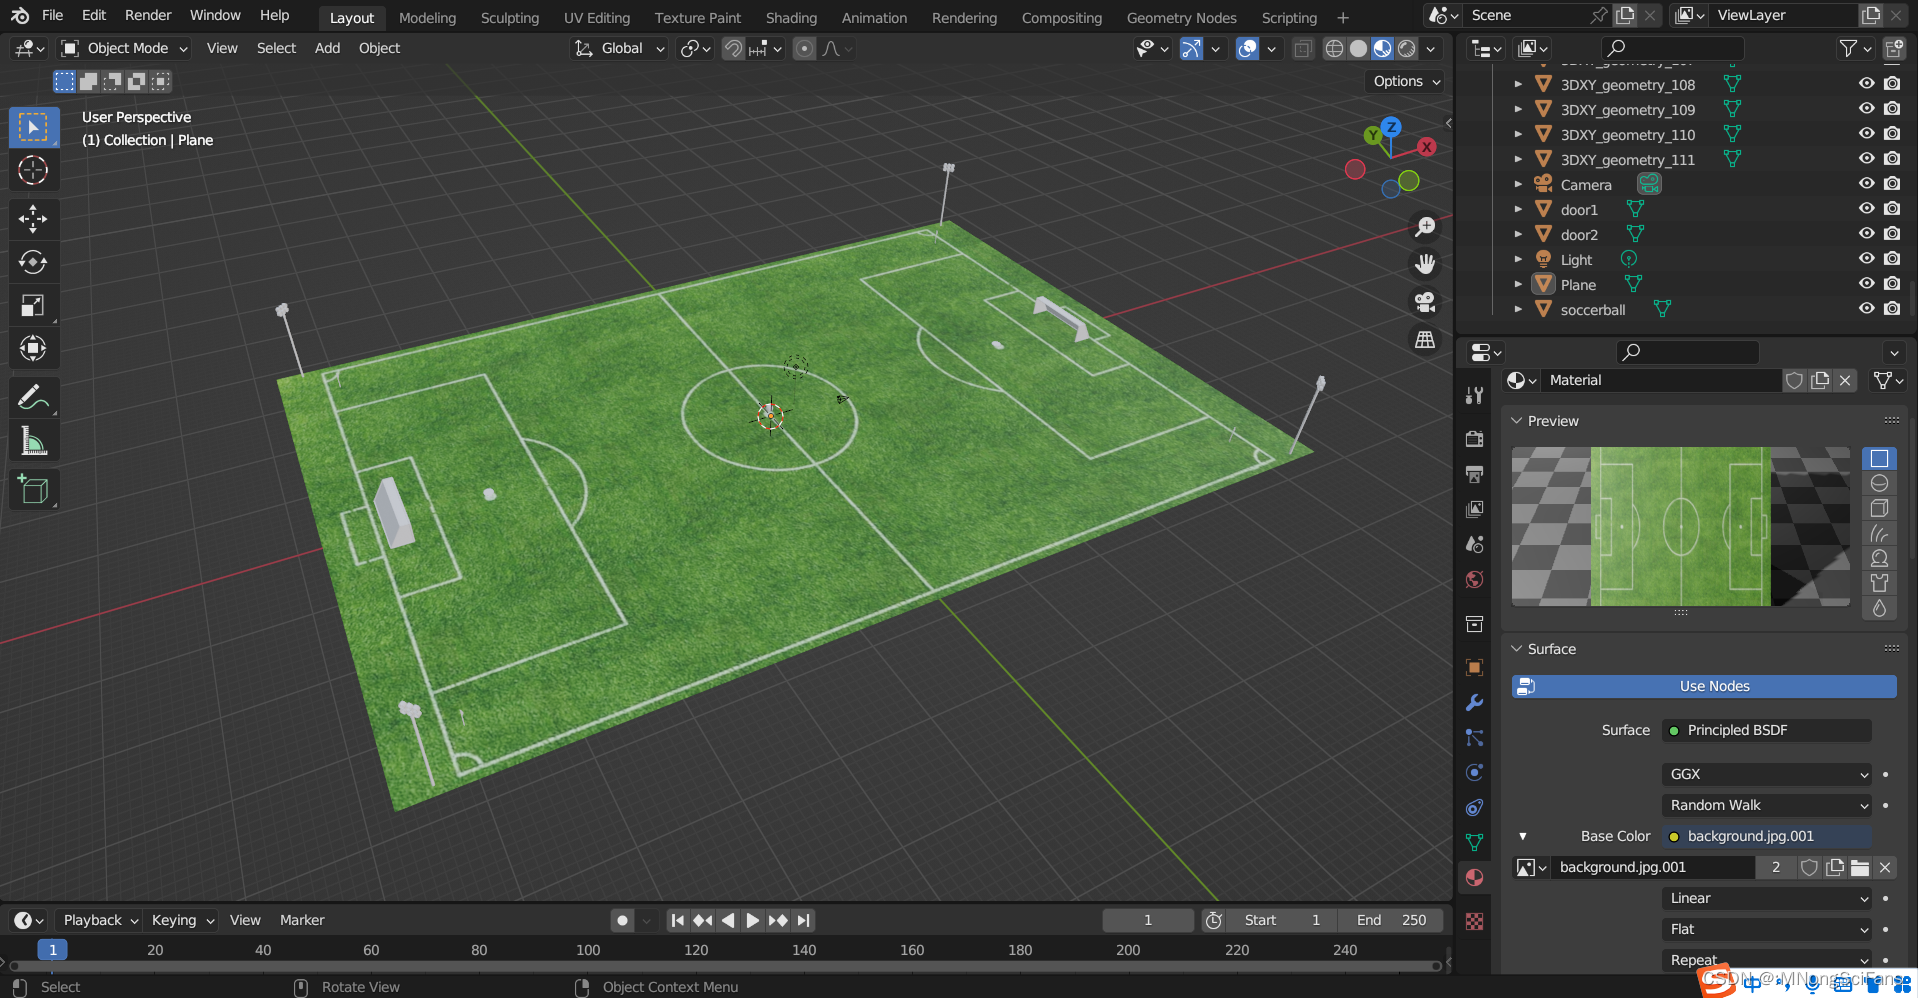Switch to the Shading workspace tab
The height and width of the screenshot is (998, 1918).
click(791, 18)
